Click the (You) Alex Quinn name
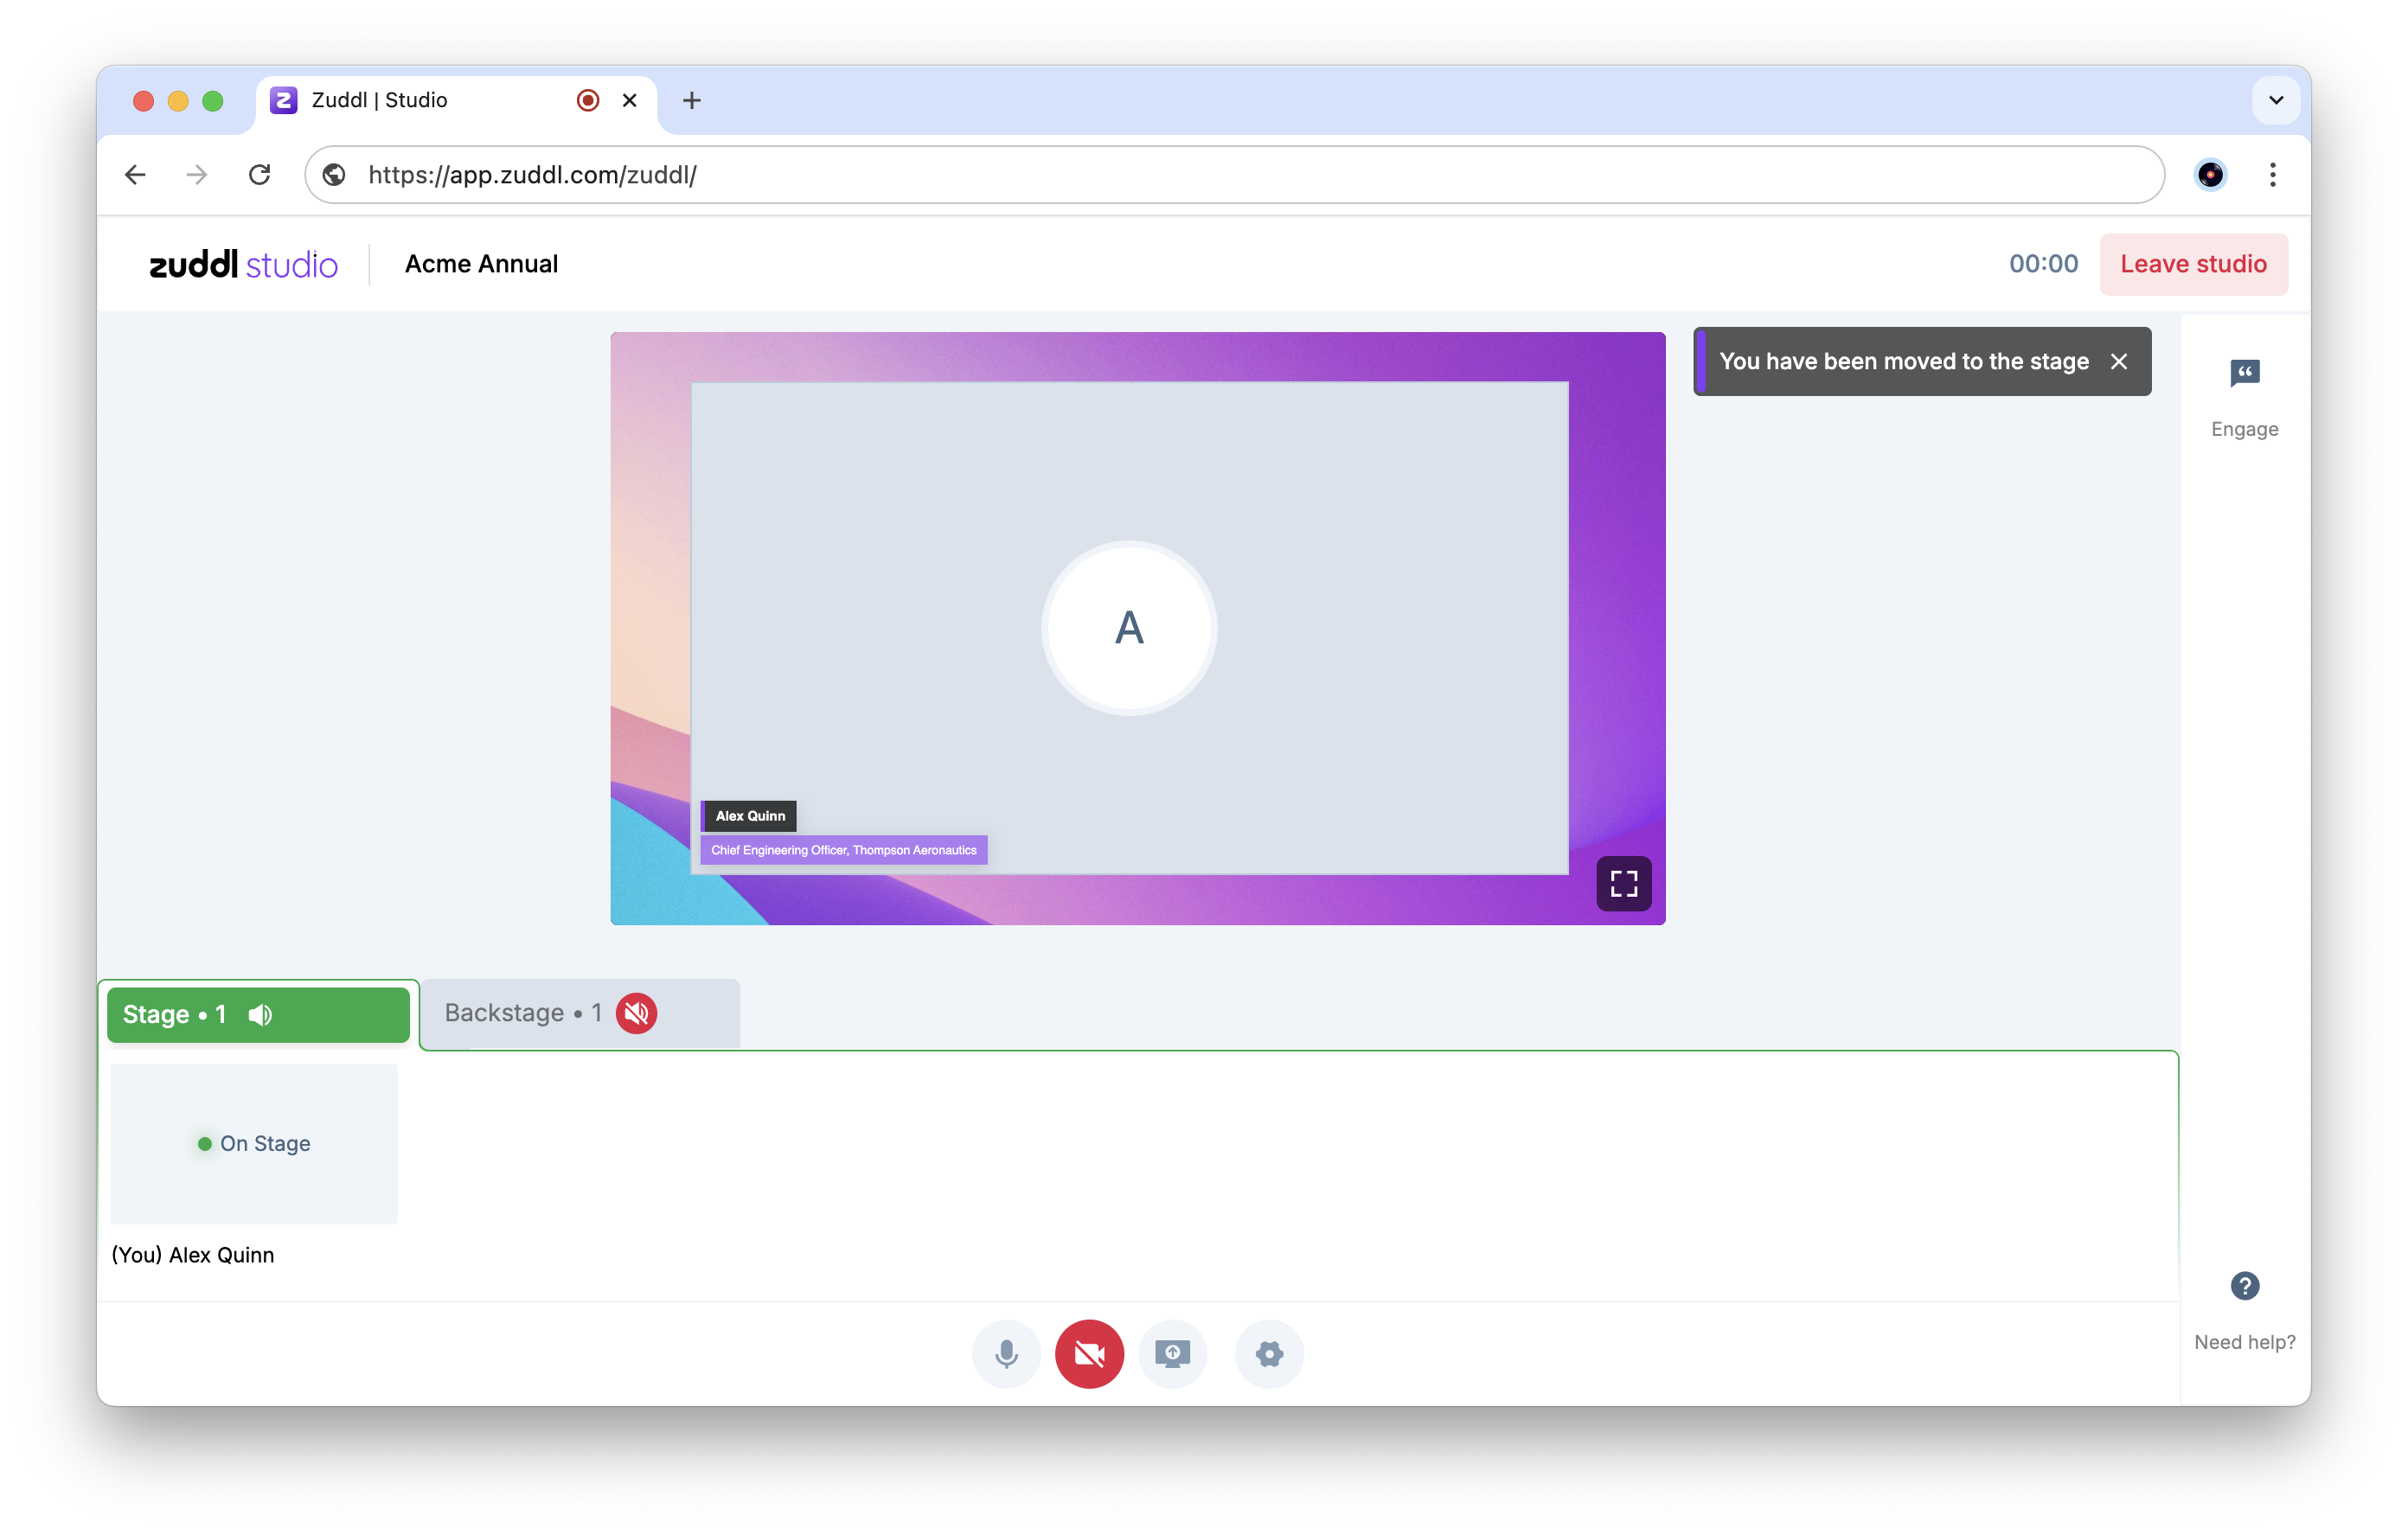 coord(193,1255)
